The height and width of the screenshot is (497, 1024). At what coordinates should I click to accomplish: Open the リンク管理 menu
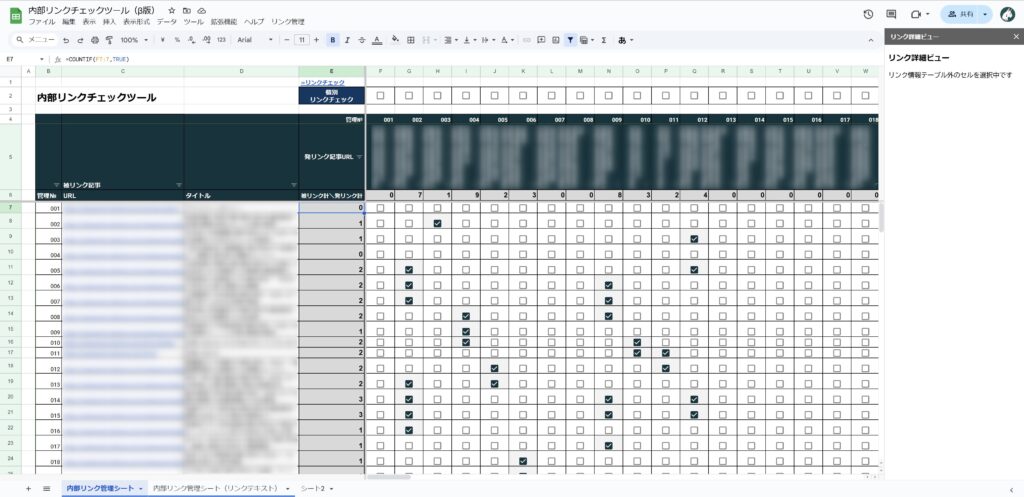coord(288,21)
